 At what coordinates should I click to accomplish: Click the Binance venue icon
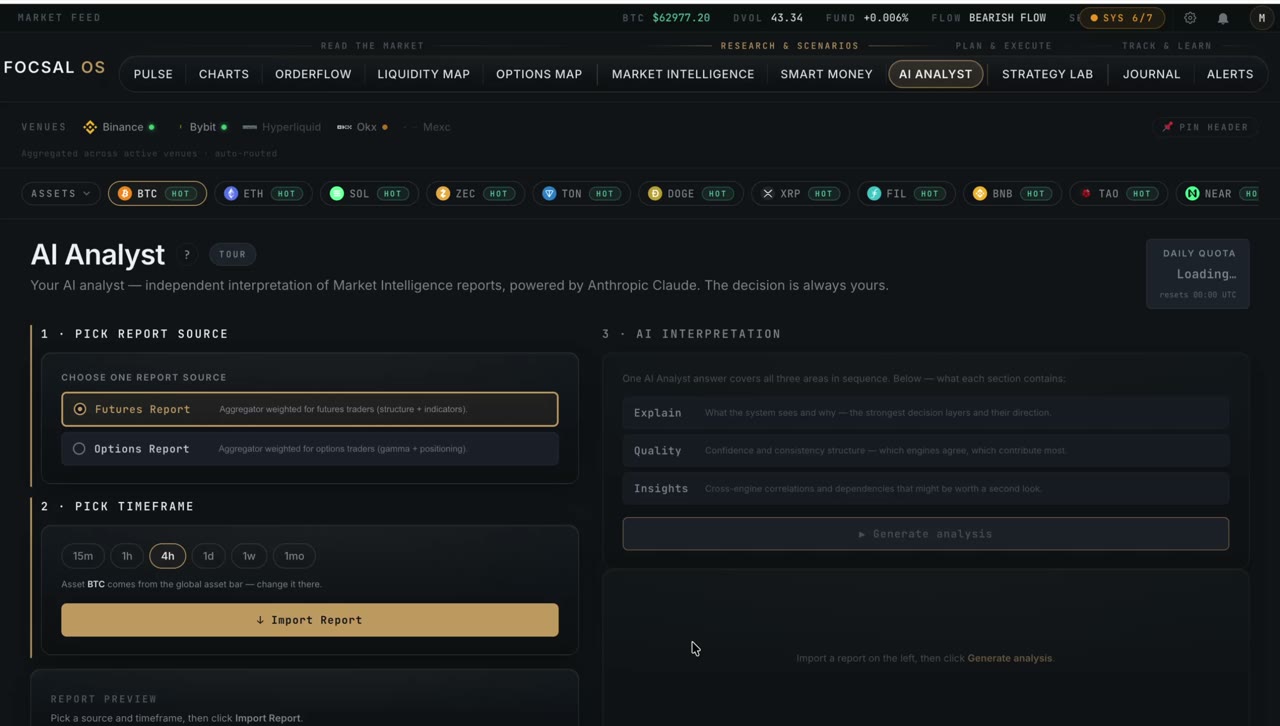click(x=90, y=127)
